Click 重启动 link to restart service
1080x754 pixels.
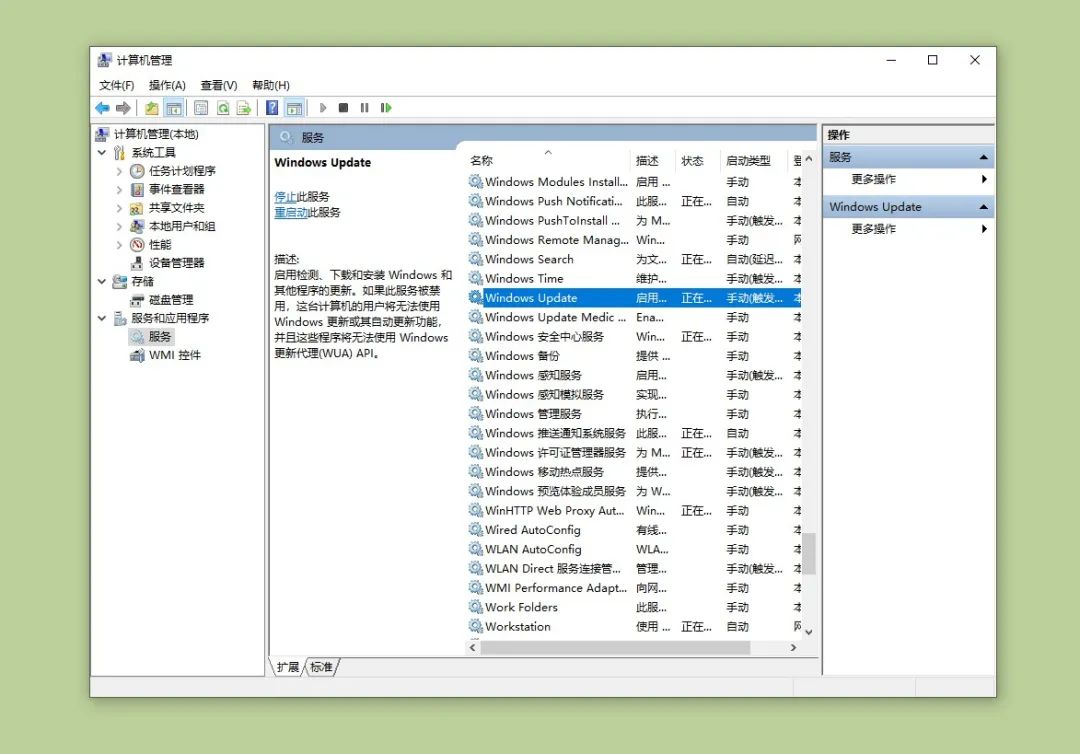point(291,213)
